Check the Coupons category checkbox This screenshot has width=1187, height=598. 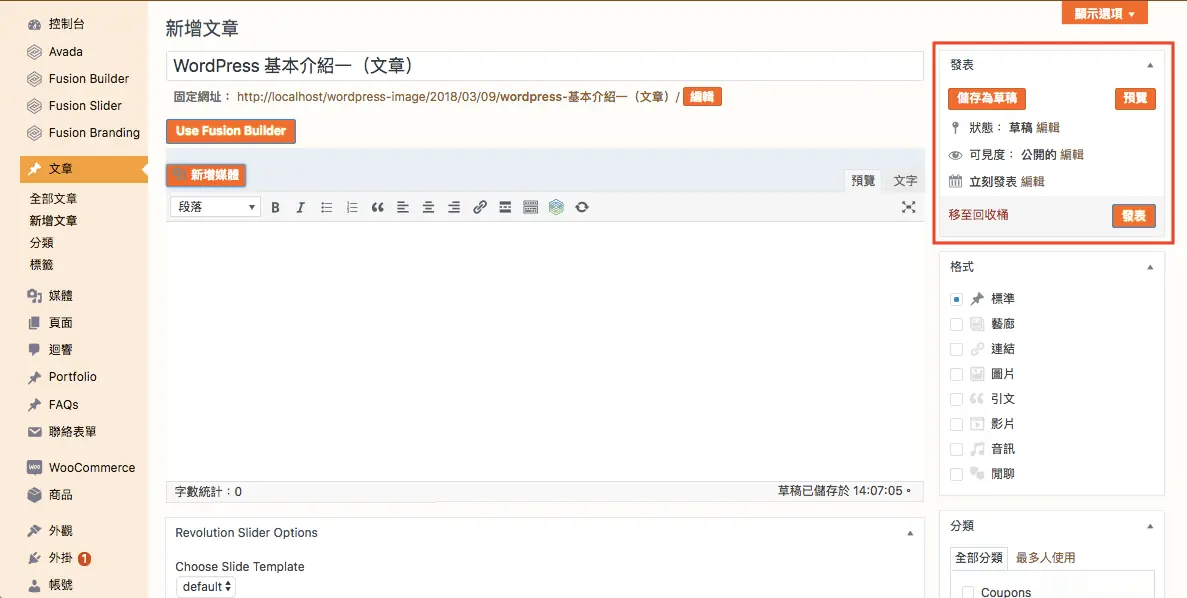967,592
